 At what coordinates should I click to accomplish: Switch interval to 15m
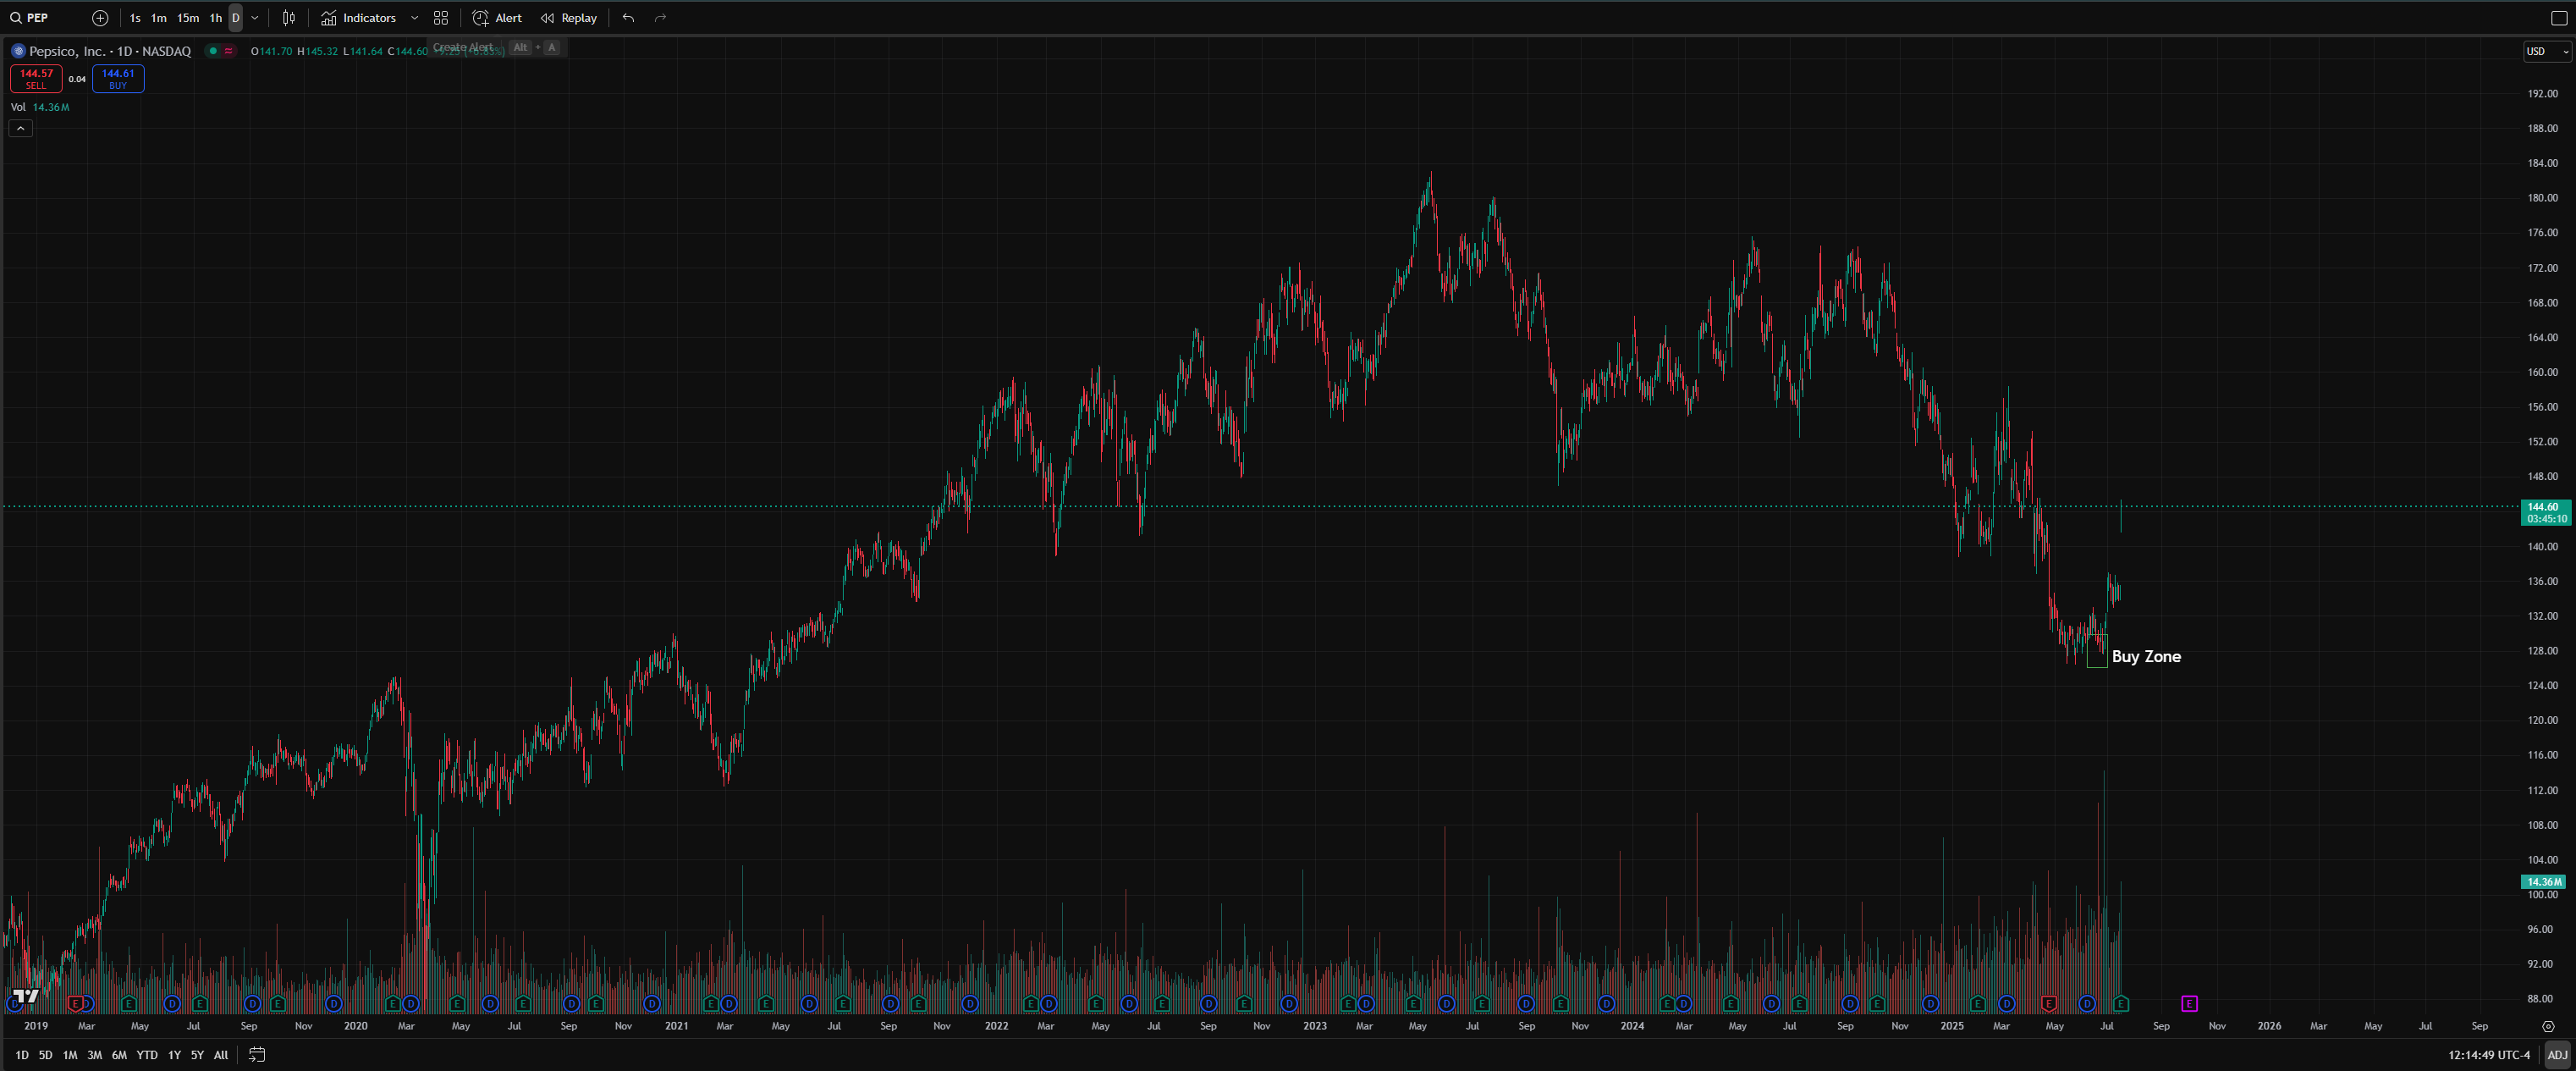click(x=188, y=18)
